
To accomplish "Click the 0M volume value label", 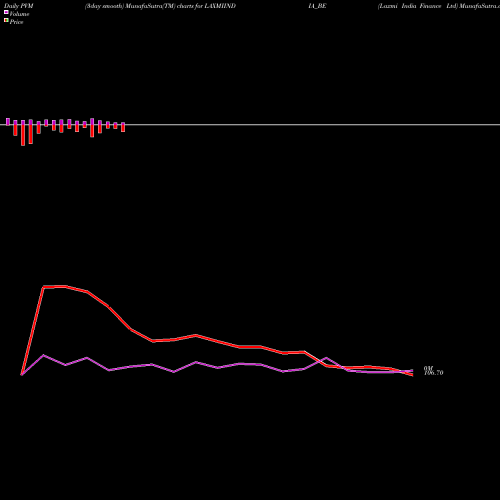I will click(x=428, y=368).
